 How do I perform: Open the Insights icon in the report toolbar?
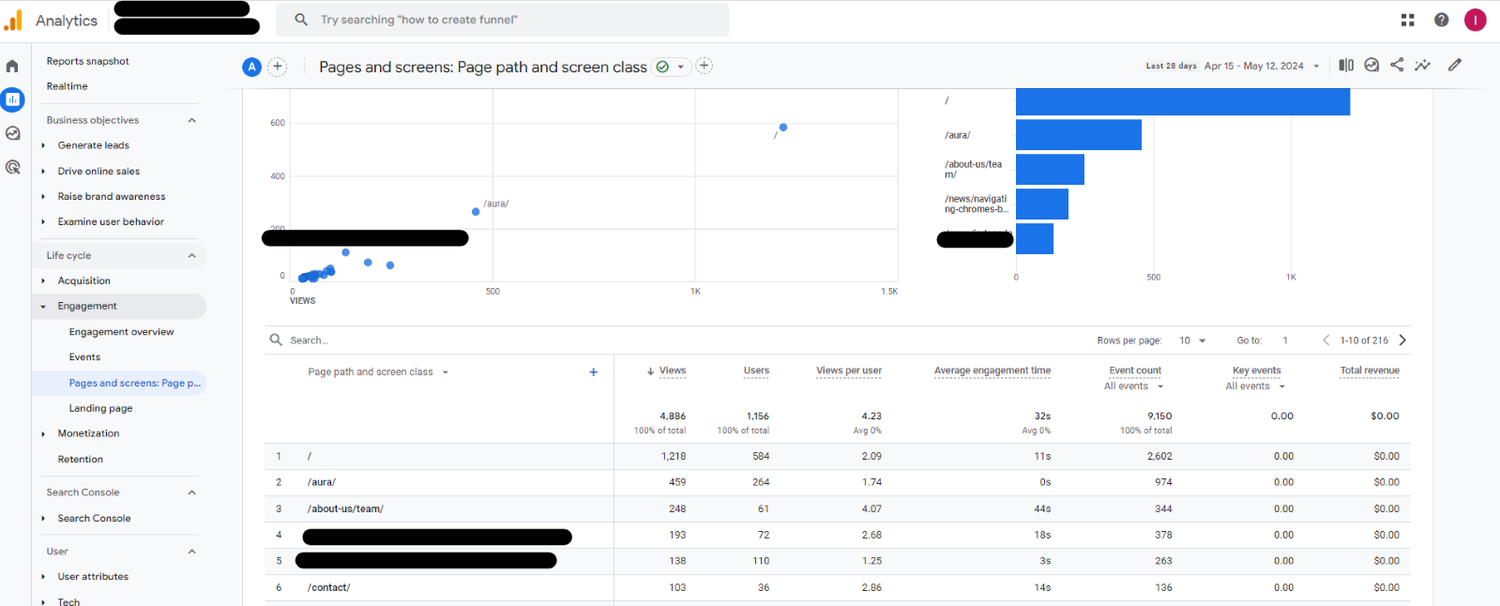[1372, 65]
